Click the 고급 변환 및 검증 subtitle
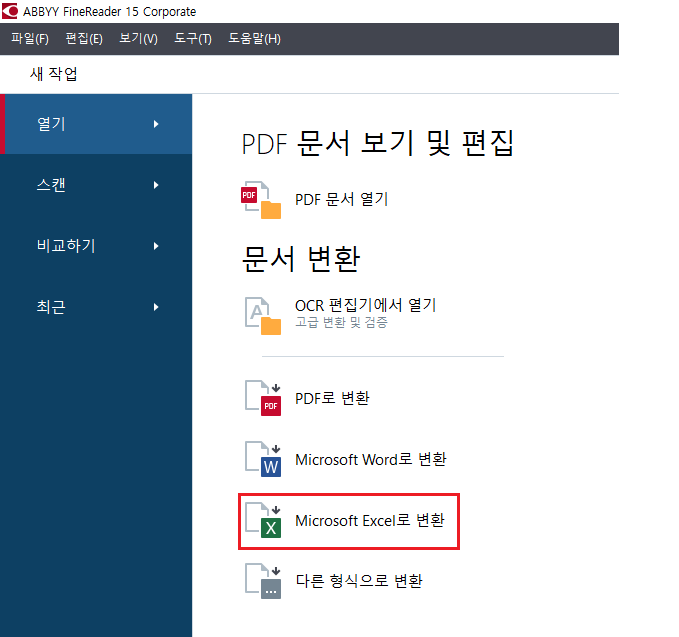This screenshot has height=637, width=679. pos(341,322)
